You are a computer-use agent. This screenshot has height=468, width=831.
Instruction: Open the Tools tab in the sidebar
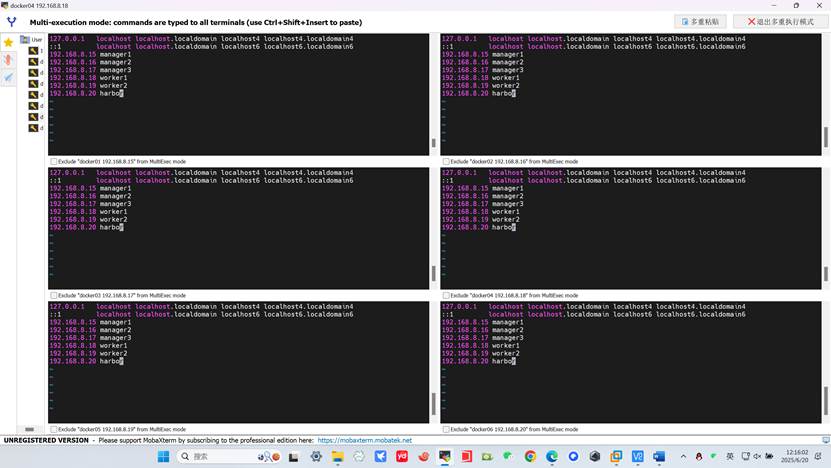tap(8, 60)
